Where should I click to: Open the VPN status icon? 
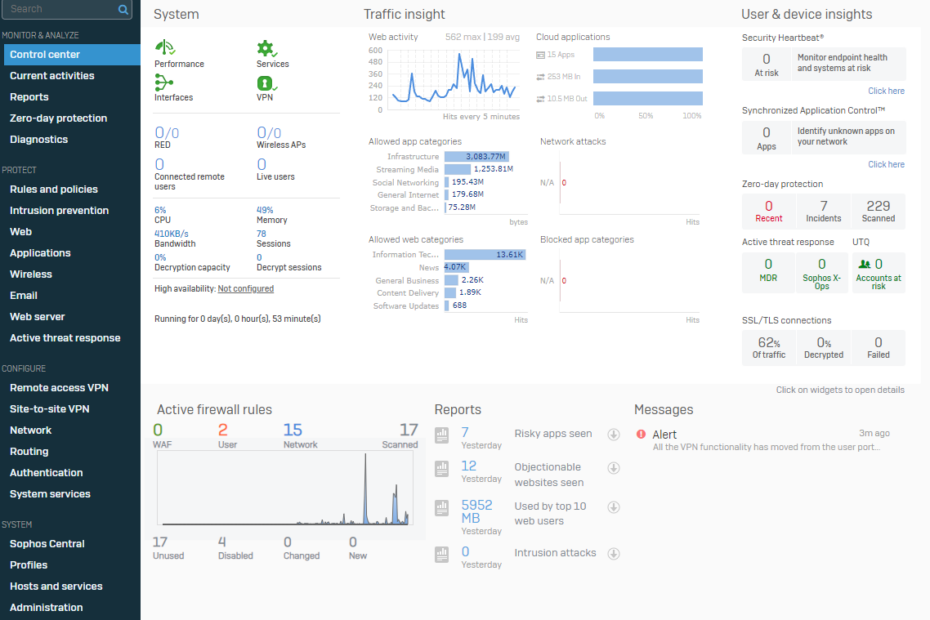pos(266,84)
